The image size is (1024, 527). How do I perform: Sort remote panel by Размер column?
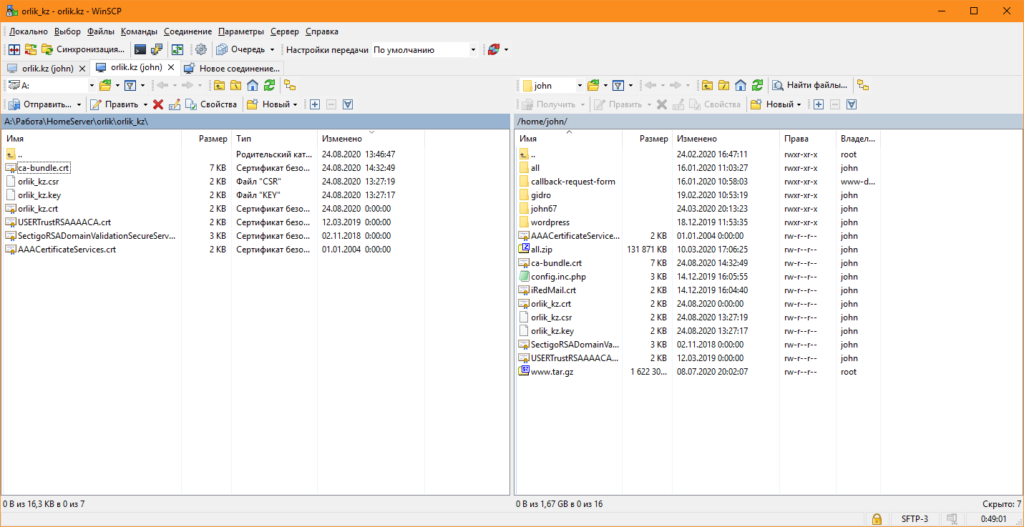tap(647, 139)
